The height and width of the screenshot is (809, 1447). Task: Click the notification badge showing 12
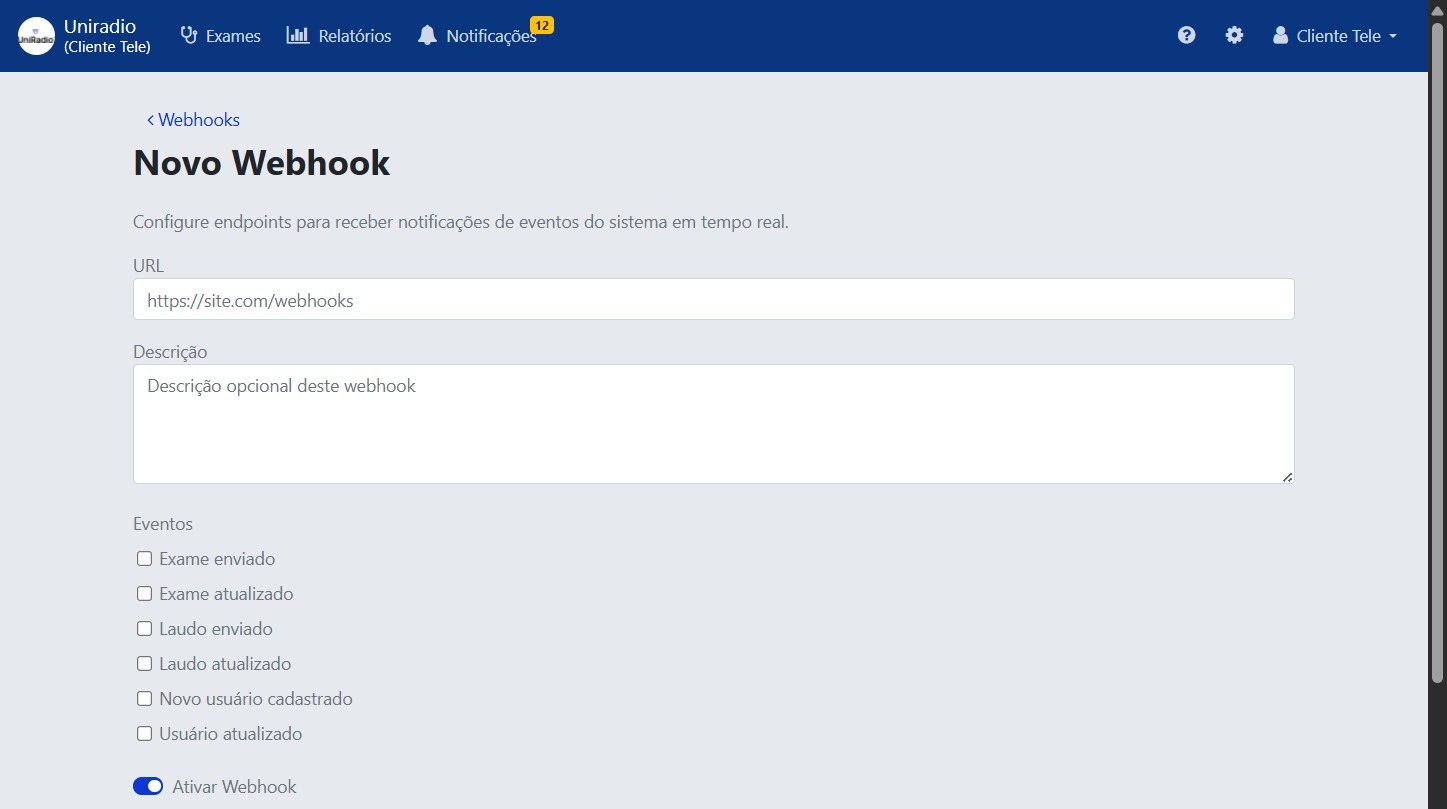point(543,25)
